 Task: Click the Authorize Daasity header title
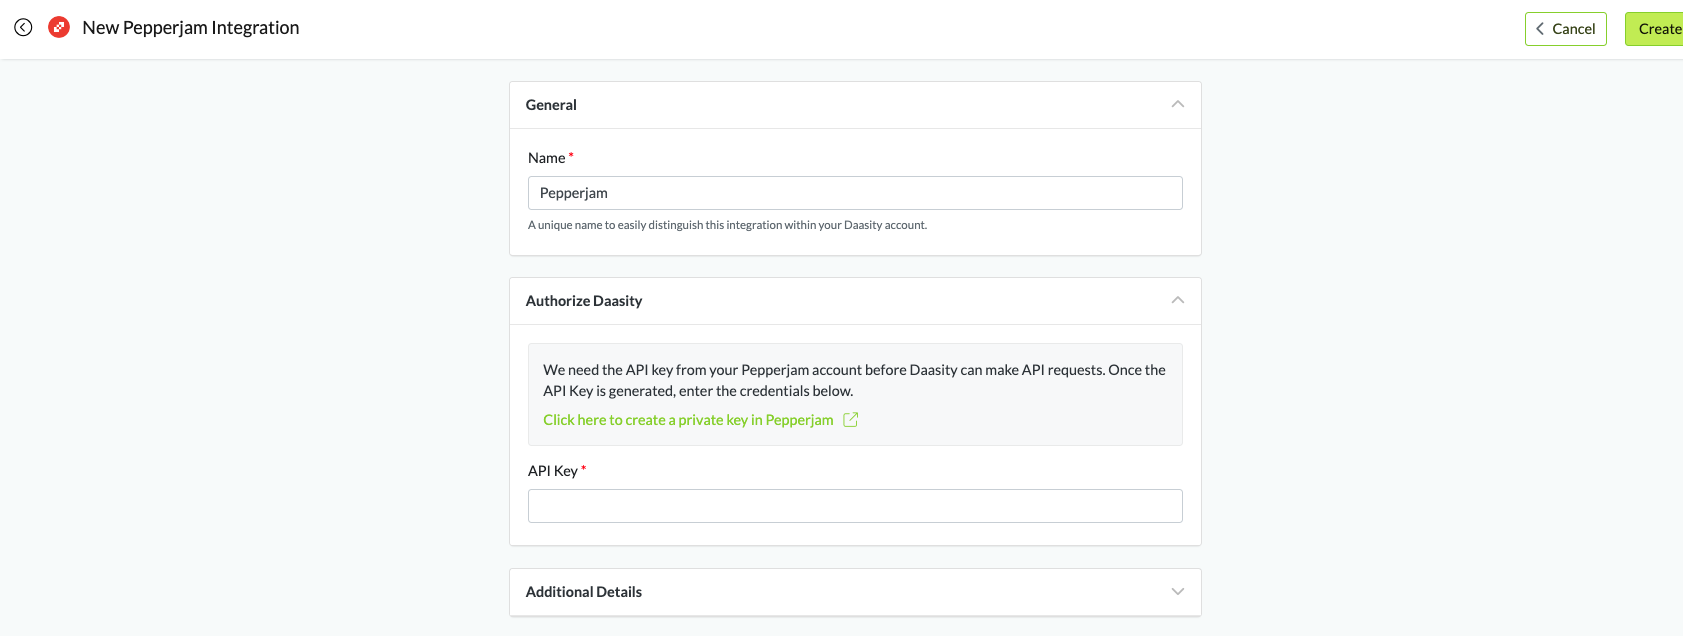click(x=584, y=301)
